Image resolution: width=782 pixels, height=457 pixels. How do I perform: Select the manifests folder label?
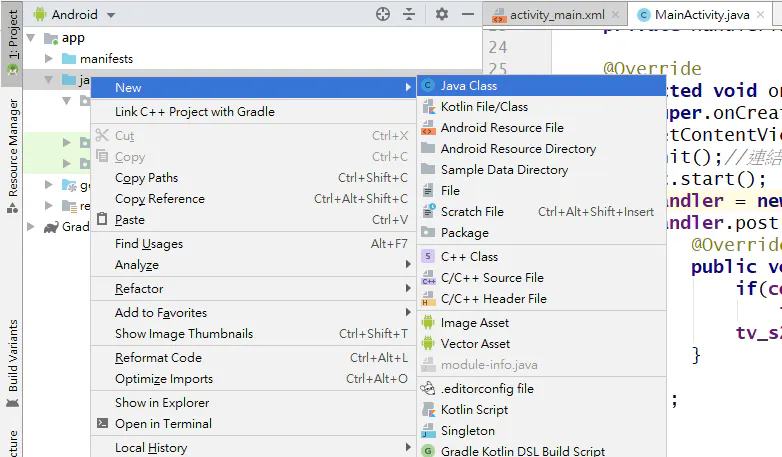(x=107, y=59)
